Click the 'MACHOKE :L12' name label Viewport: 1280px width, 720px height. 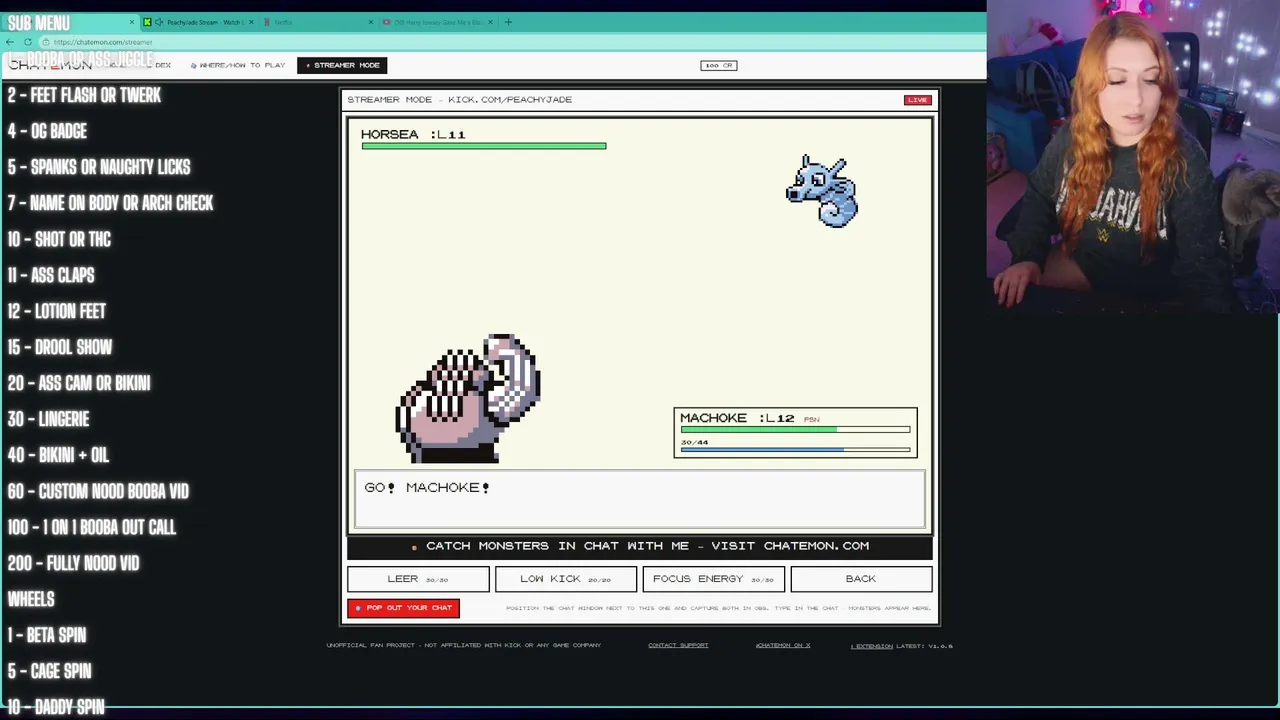click(x=737, y=418)
